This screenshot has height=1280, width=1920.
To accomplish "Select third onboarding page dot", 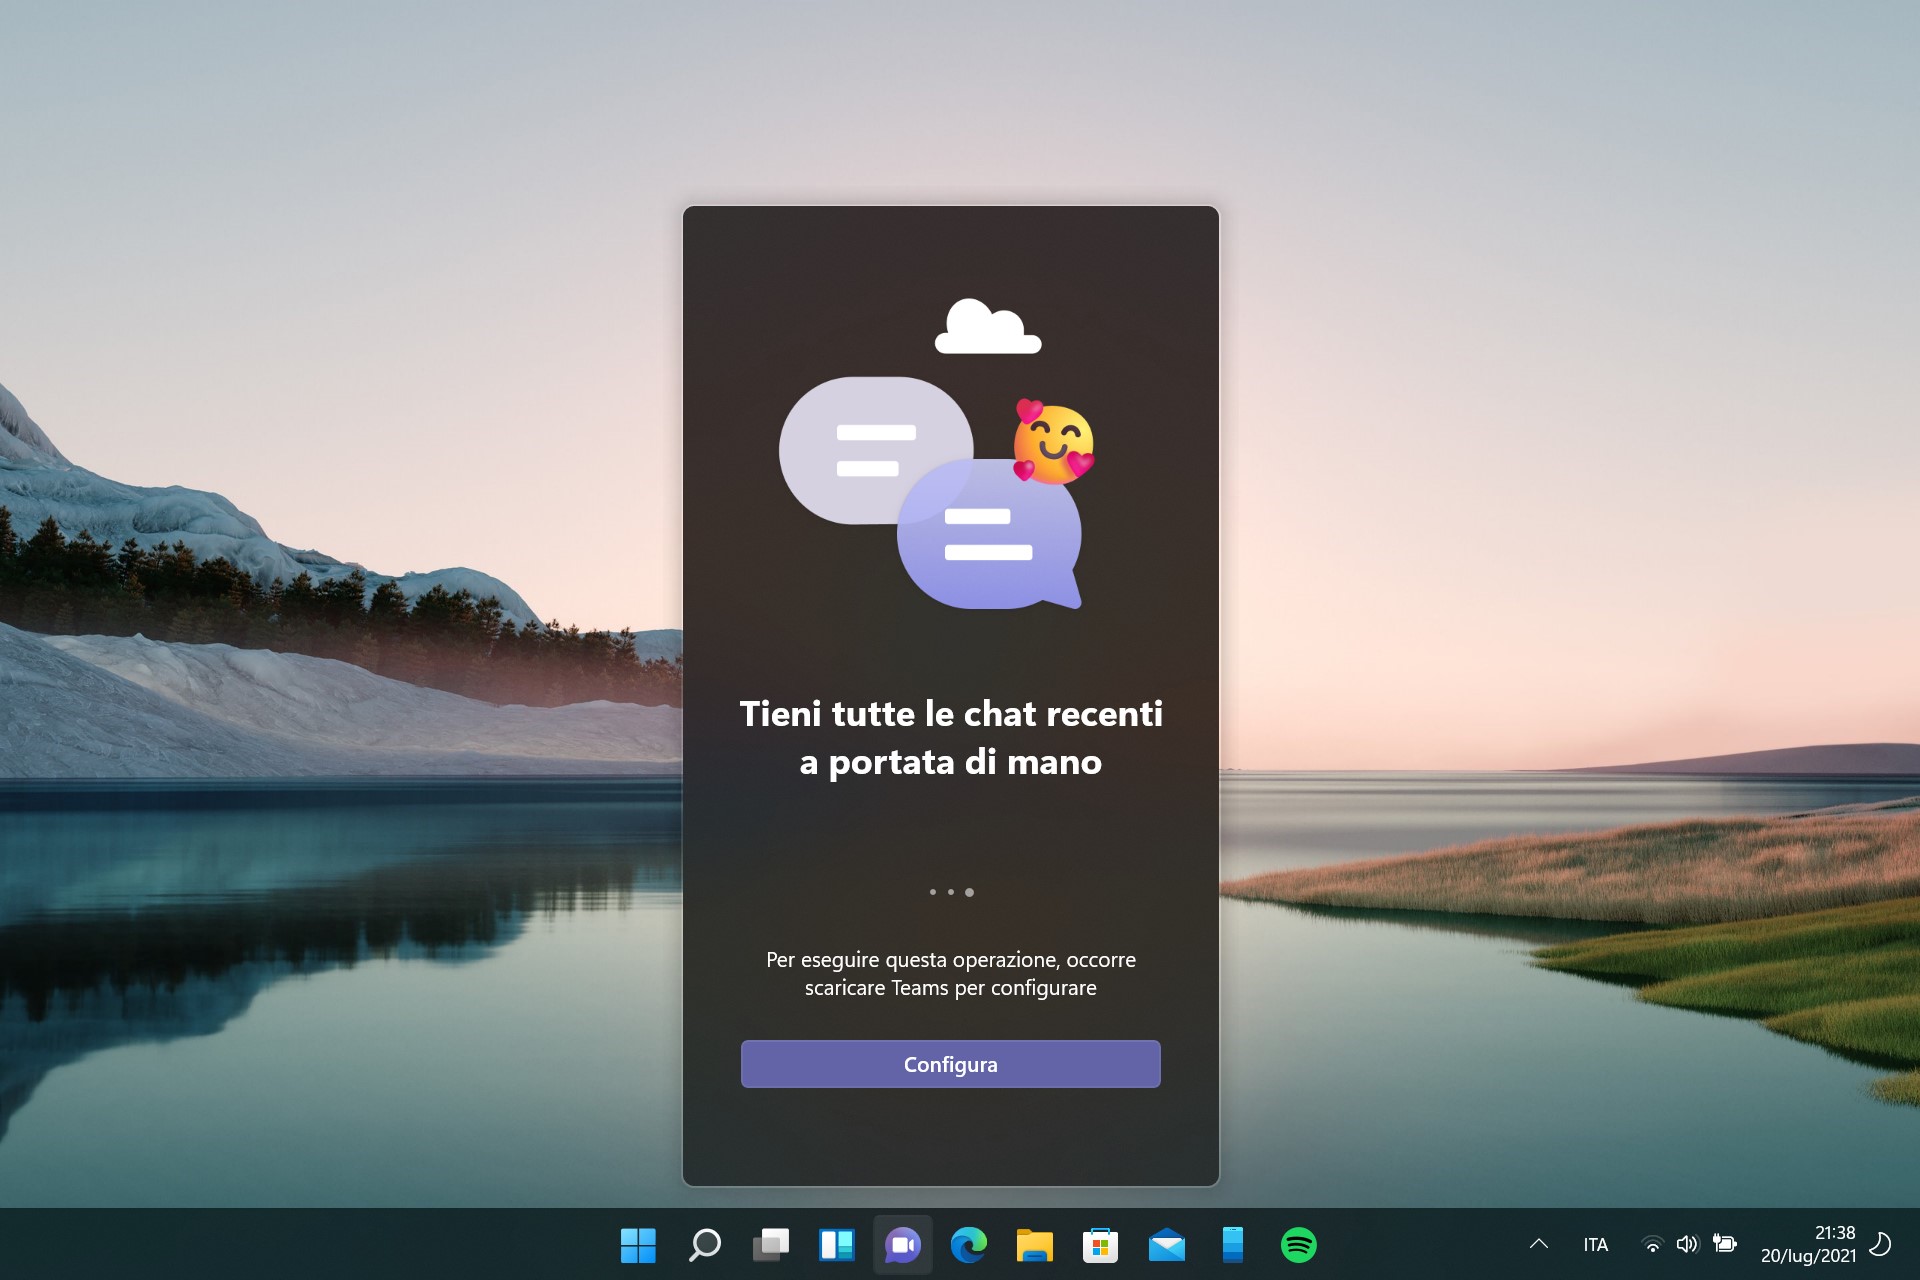I will click(969, 892).
